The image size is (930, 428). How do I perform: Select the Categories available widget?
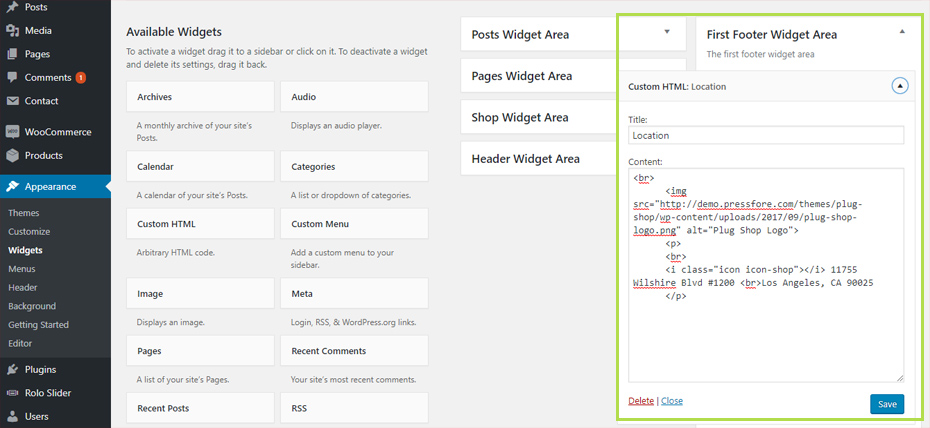coord(354,167)
